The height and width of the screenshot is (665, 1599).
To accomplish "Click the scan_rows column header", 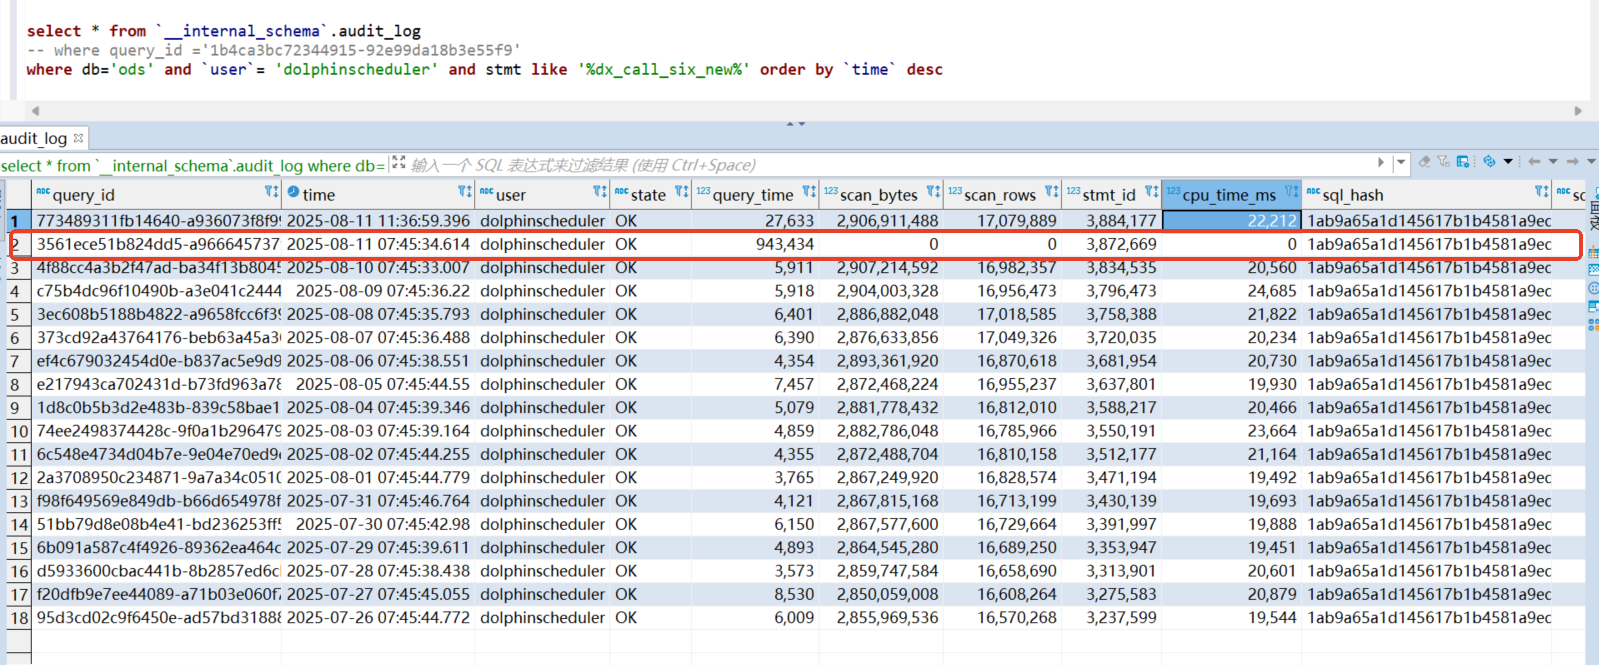I will coord(1000,195).
